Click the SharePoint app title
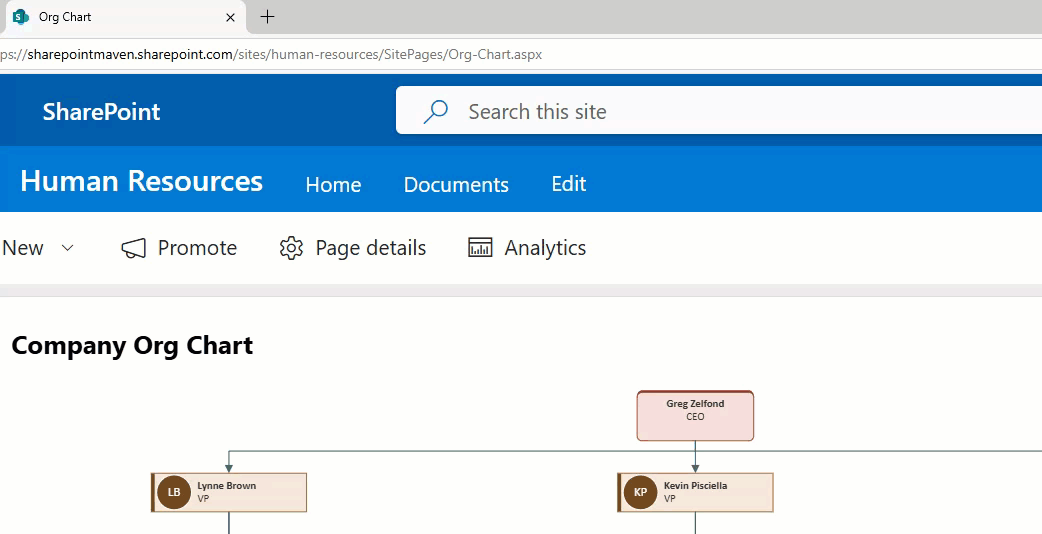The image size is (1042, 534). [x=102, y=112]
